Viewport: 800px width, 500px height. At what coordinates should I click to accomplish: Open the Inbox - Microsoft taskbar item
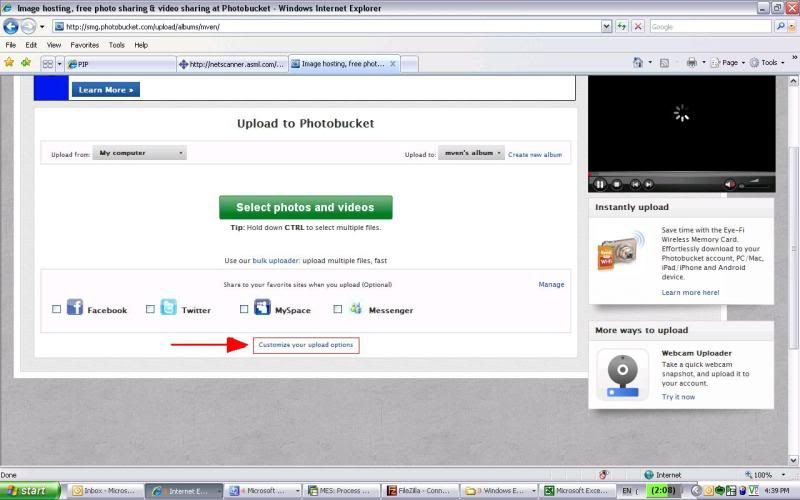click(105, 491)
